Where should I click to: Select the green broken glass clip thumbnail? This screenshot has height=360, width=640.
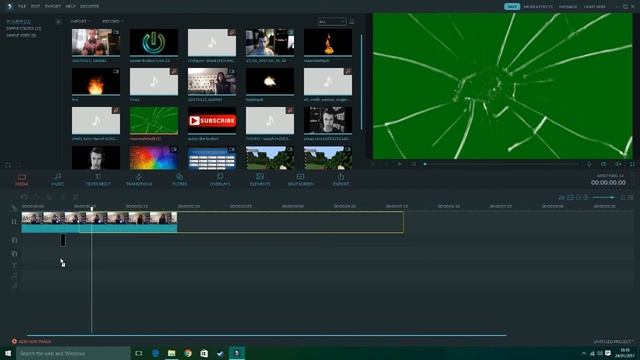point(154,120)
